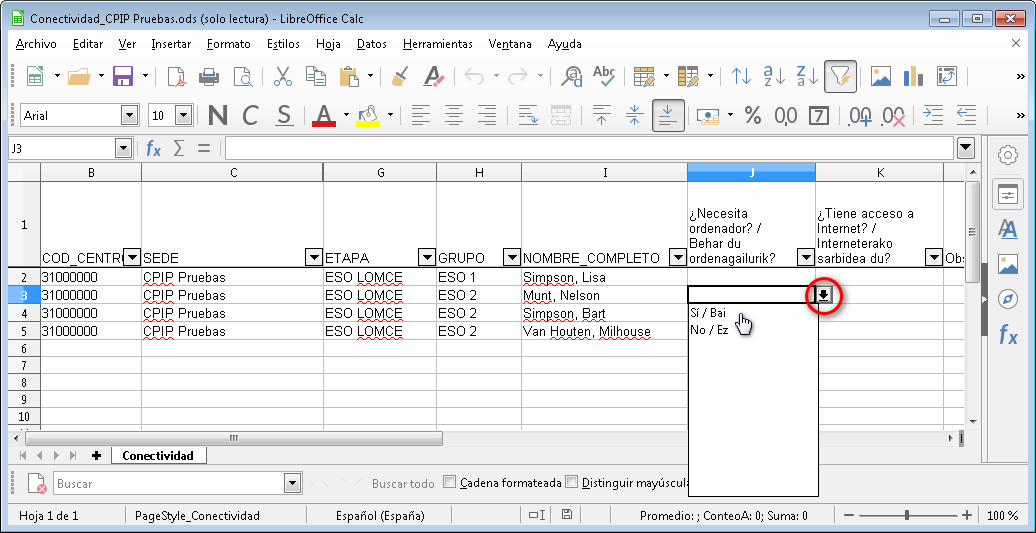Toggle Italic C formatting
The height and width of the screenshot is (533, 1036).
250,116
